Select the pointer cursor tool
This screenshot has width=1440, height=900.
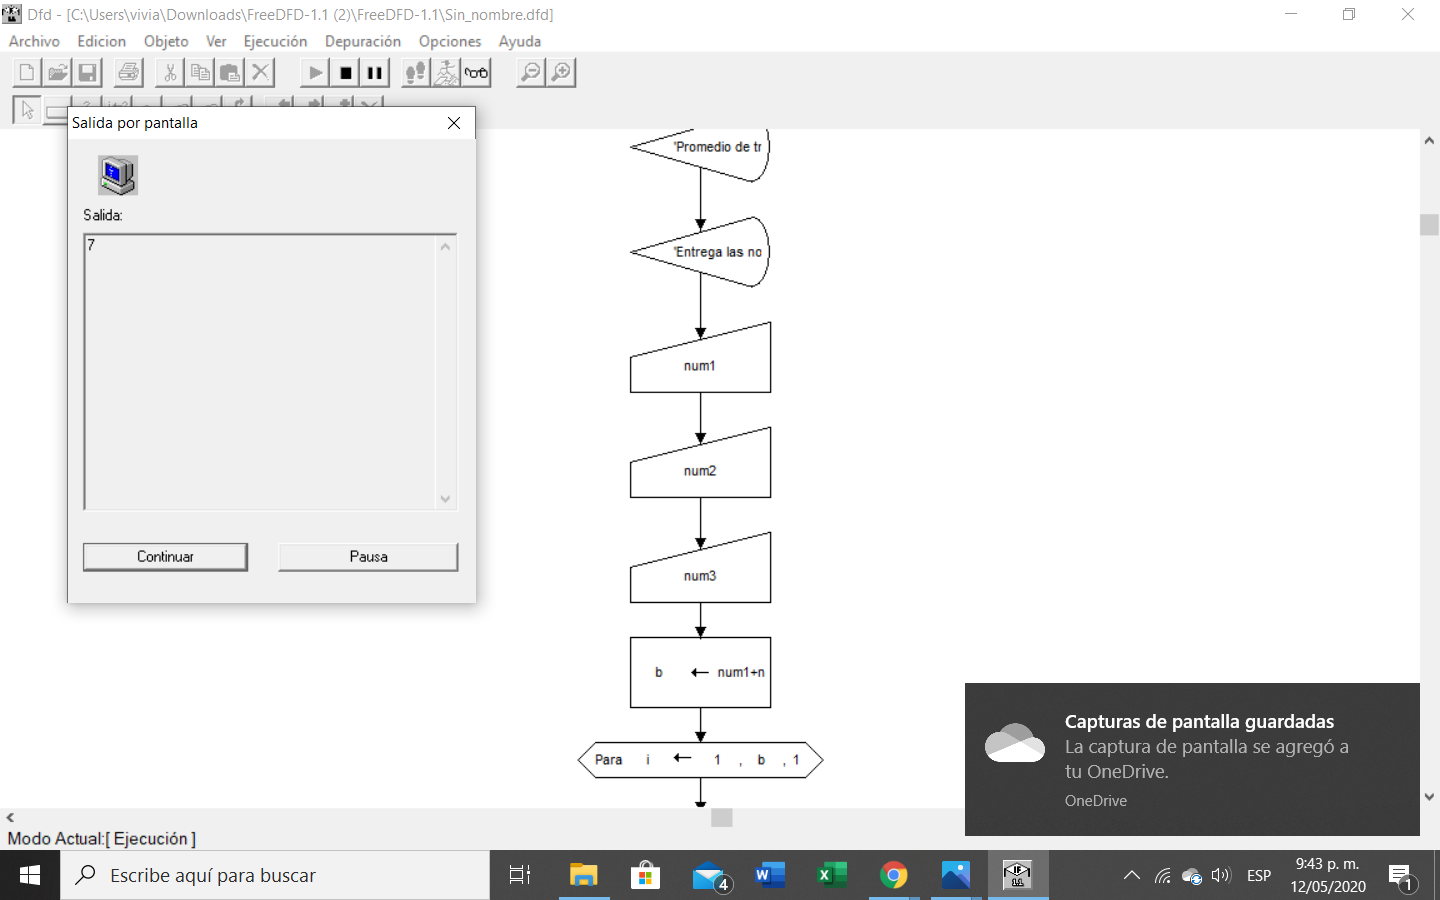(27, 109)
